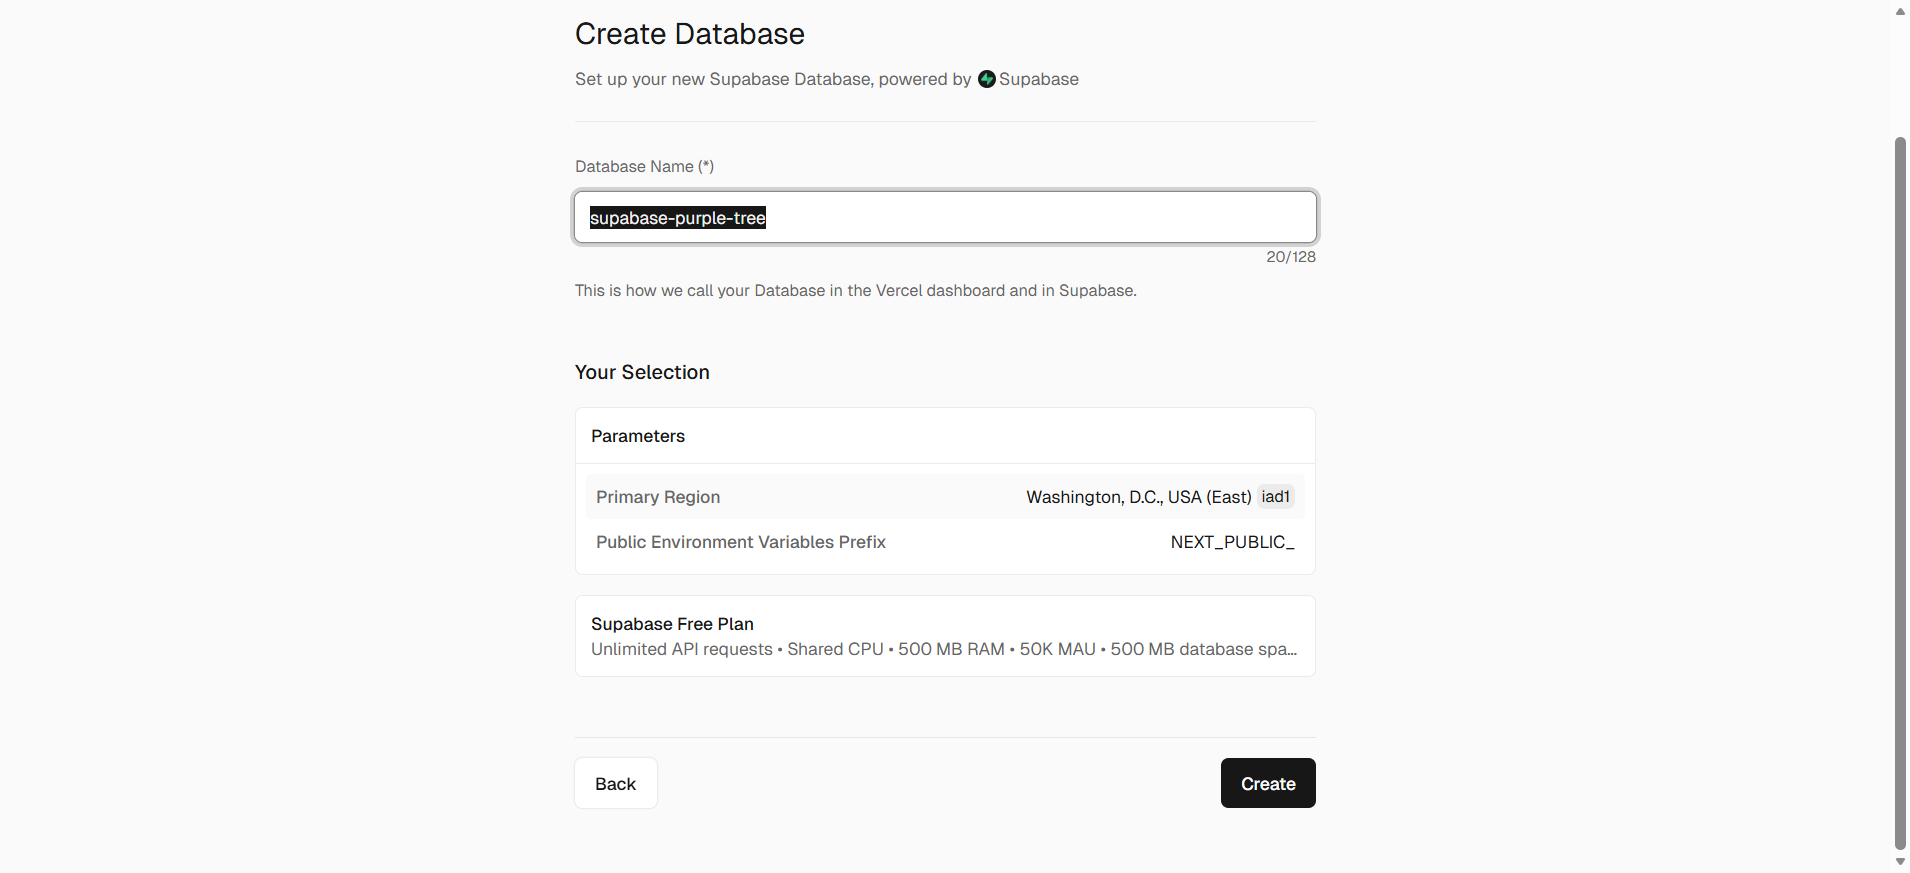The height and width of the screenshot is (873, 1910).
Task: Click the Create button
Action: pos(1268,783)
